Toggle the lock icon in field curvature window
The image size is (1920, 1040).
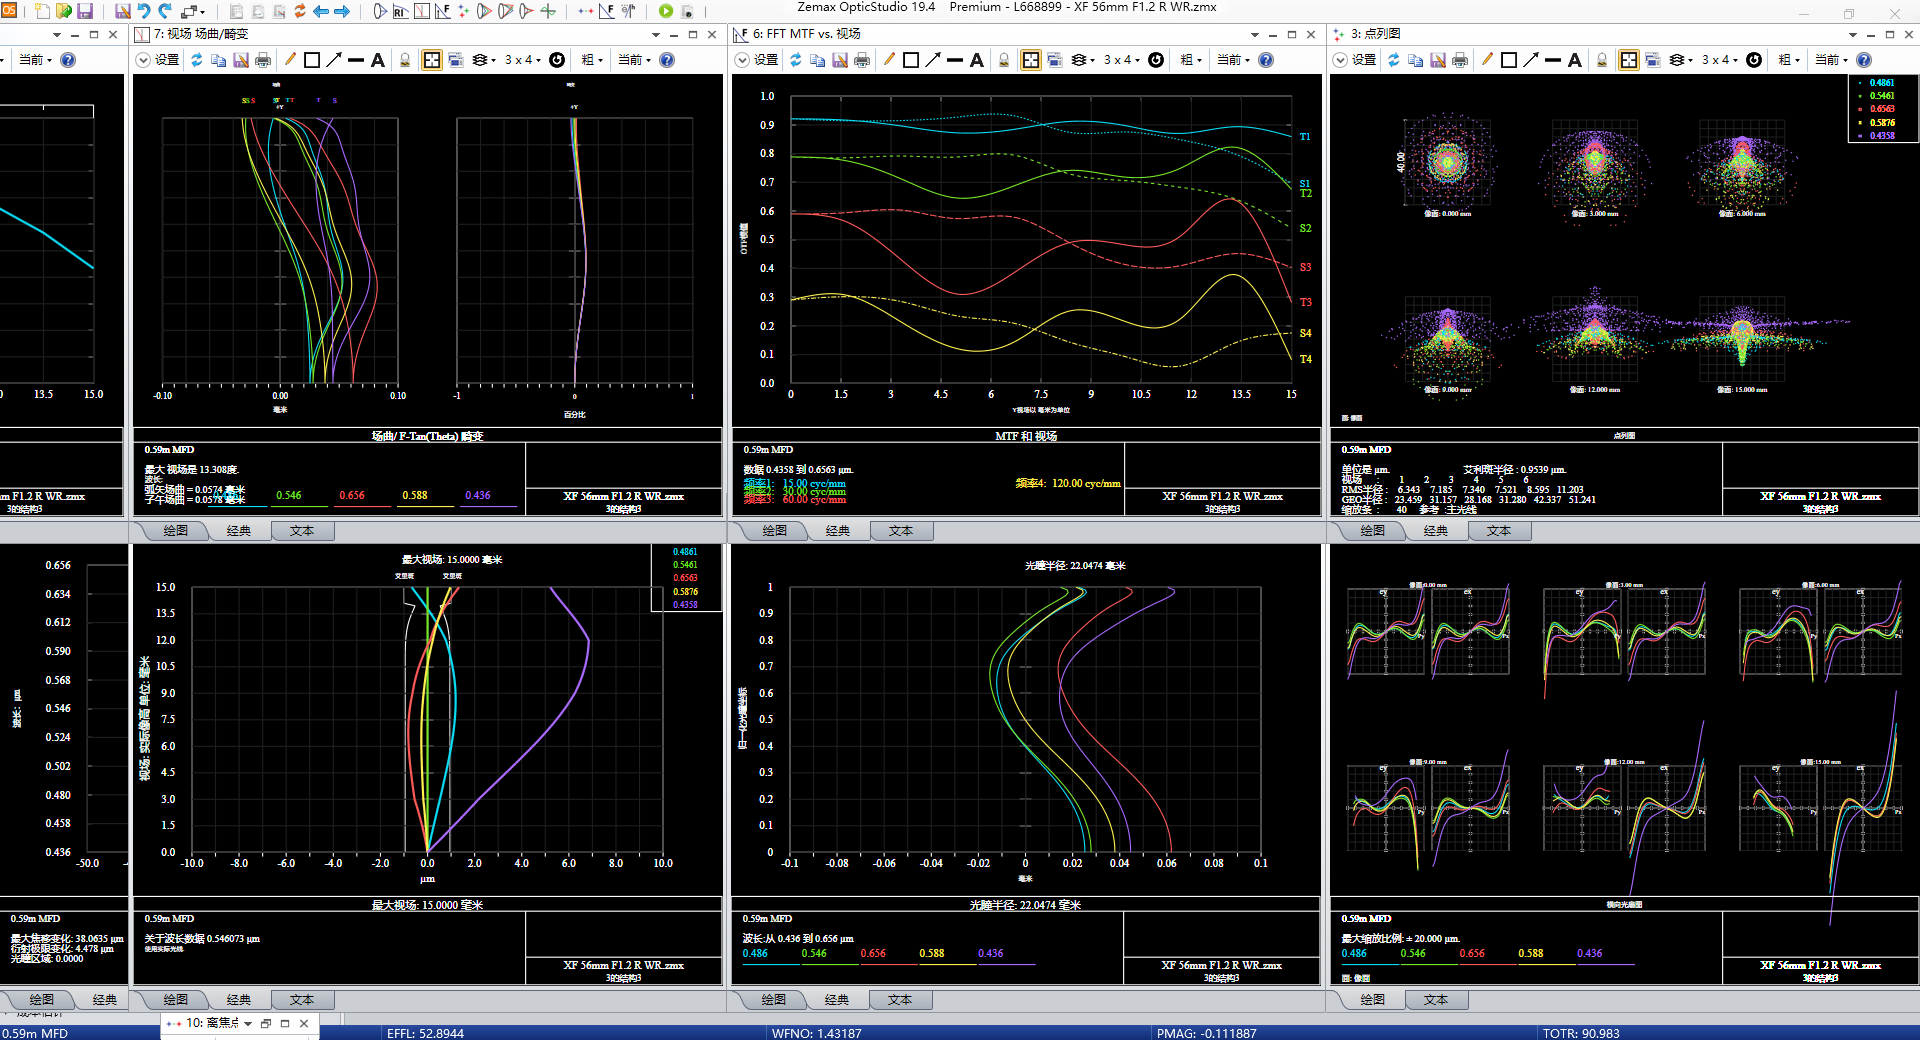pos(405,60)
